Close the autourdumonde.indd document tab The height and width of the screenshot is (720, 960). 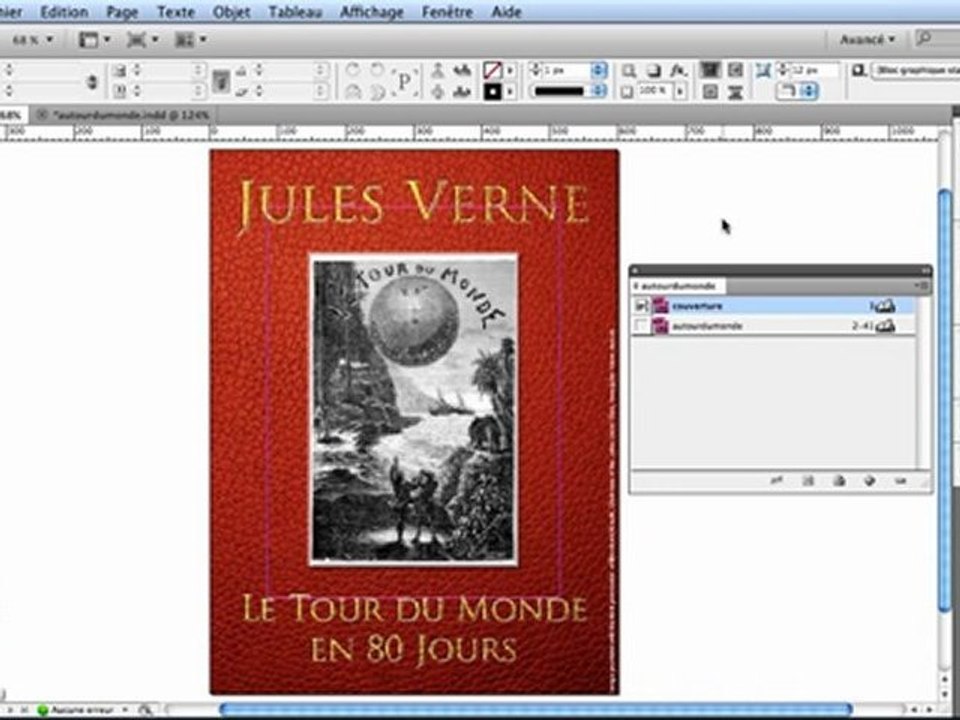tap(42, 114)
